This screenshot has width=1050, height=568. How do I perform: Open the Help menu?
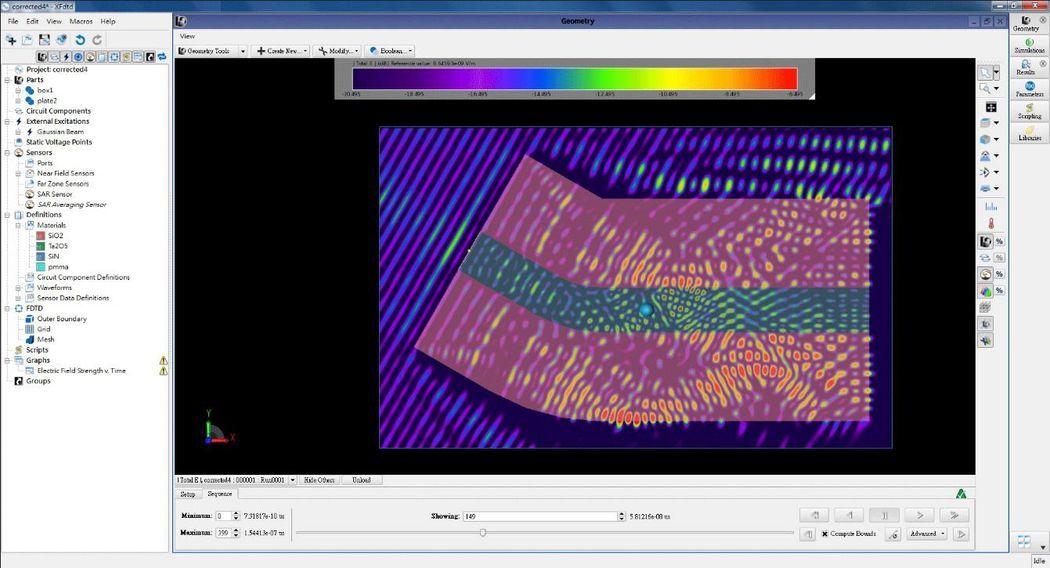click(x=108, y=21)
